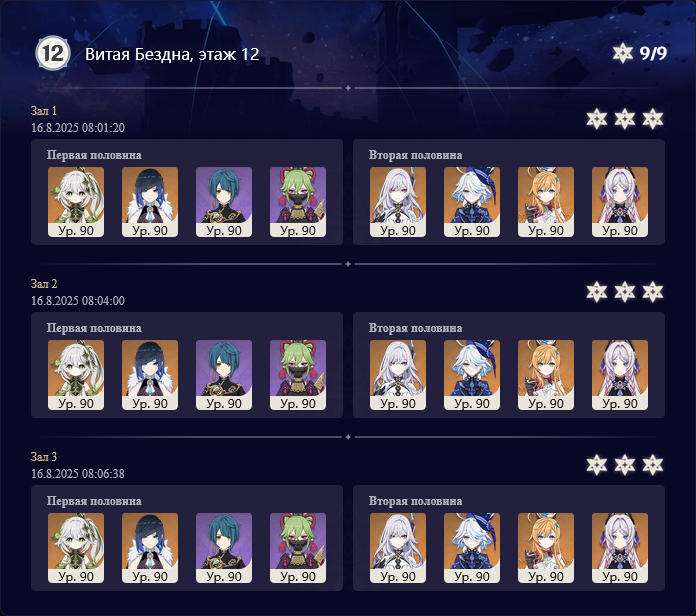Click Xingqiu portrait in Зал 1 first half
696x616 pixels.
pyautogui.click(x=224, y=202)
